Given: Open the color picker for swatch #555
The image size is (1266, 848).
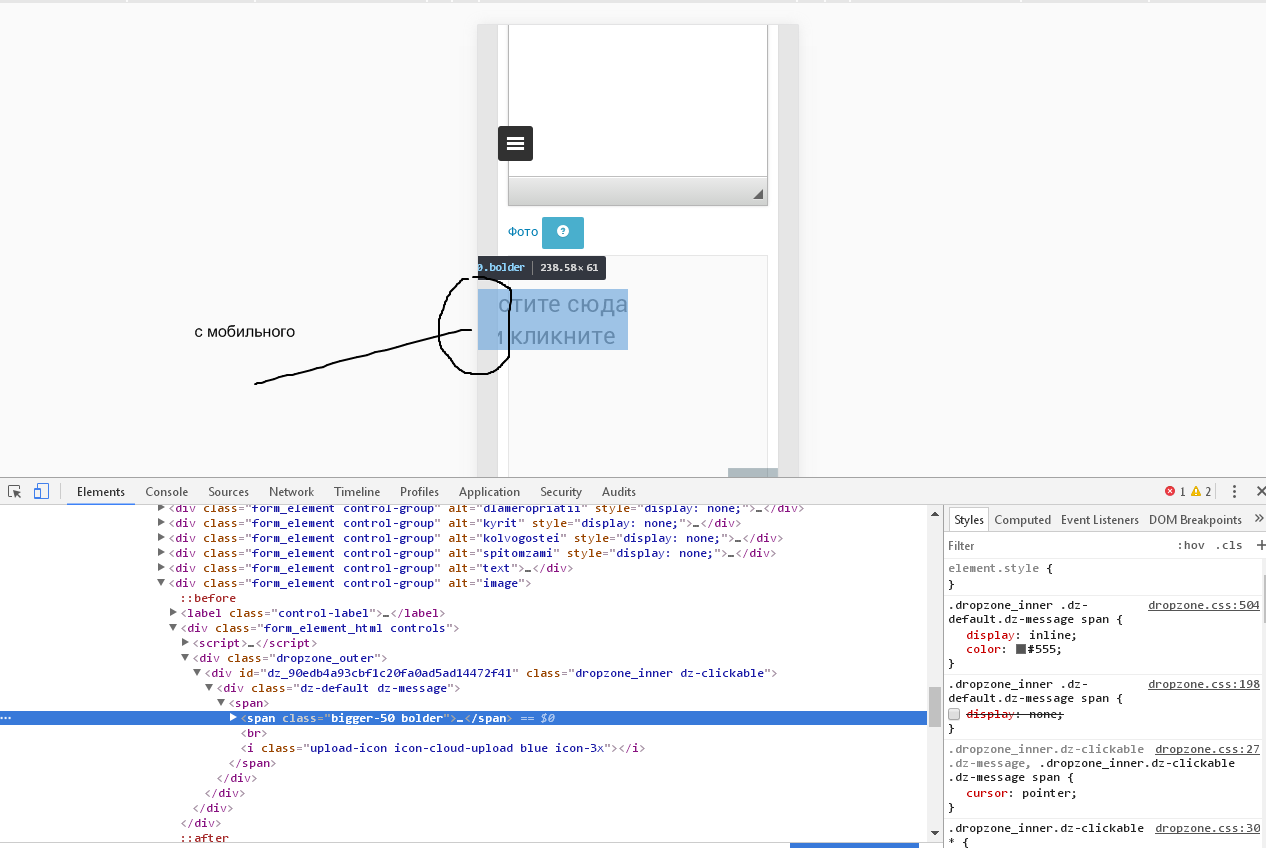Looking at the screenshot, I should pos(1020,650).
